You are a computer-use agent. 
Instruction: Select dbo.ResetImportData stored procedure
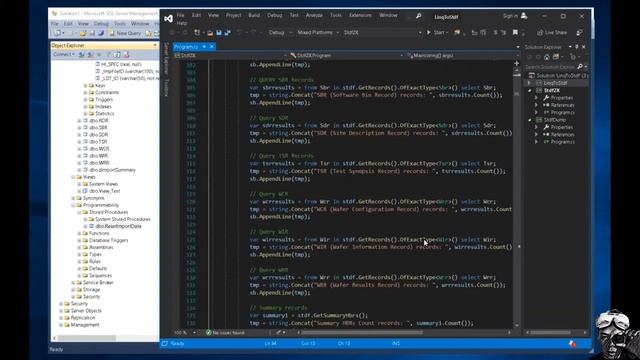coord(118,226)
